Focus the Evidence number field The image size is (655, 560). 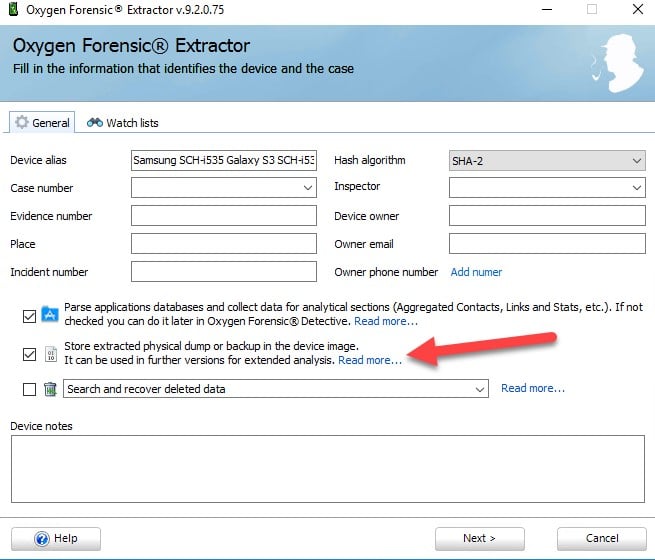click(223, 215)
